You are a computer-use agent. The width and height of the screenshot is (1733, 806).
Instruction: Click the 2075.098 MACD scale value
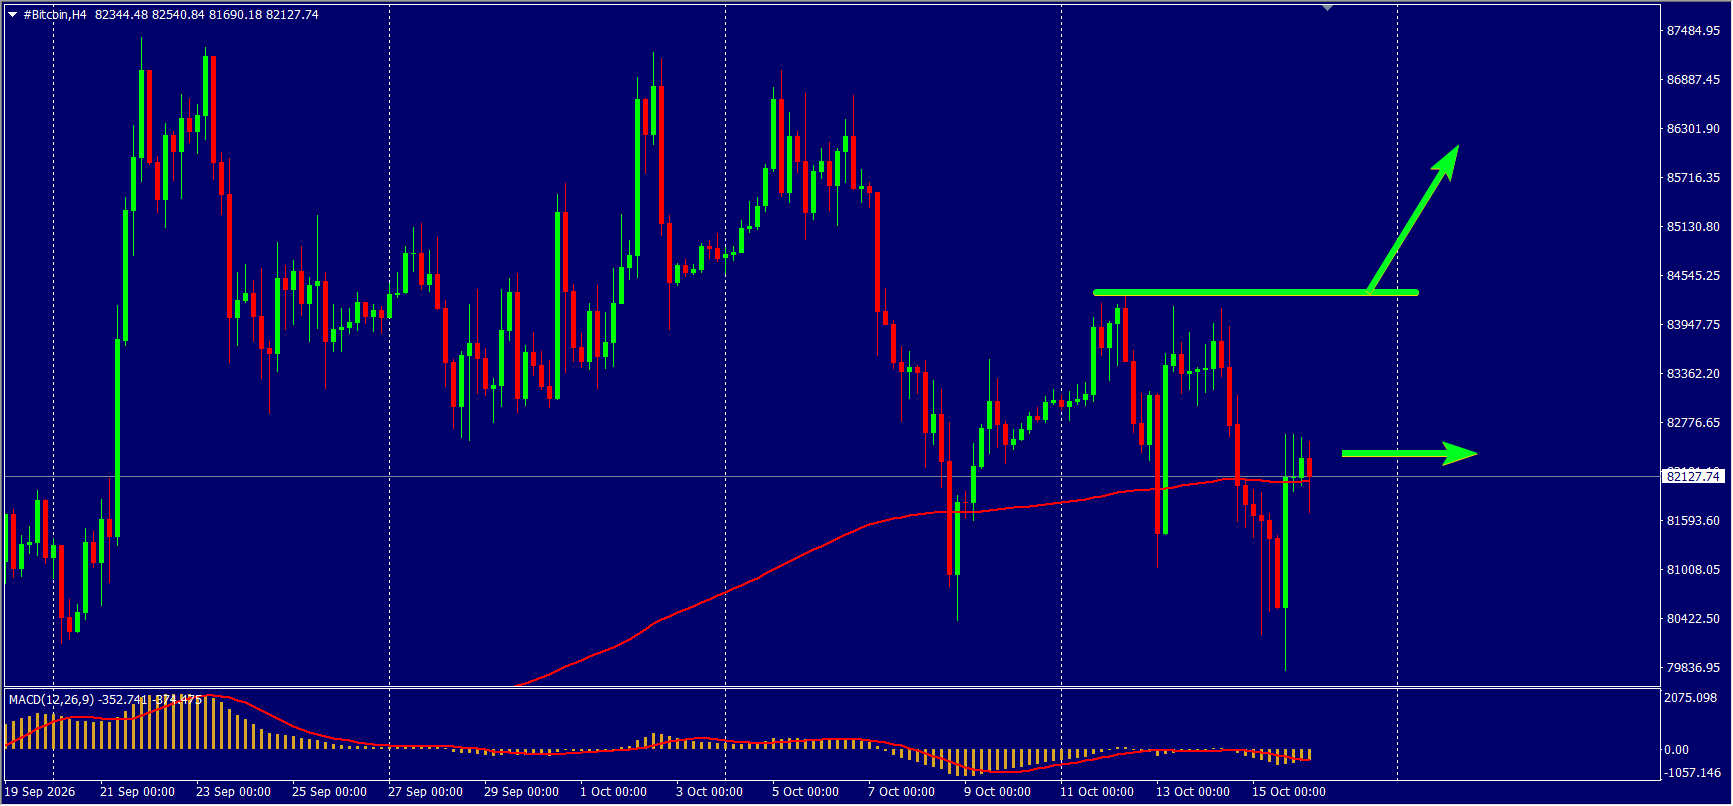[x=1691, y=698]
